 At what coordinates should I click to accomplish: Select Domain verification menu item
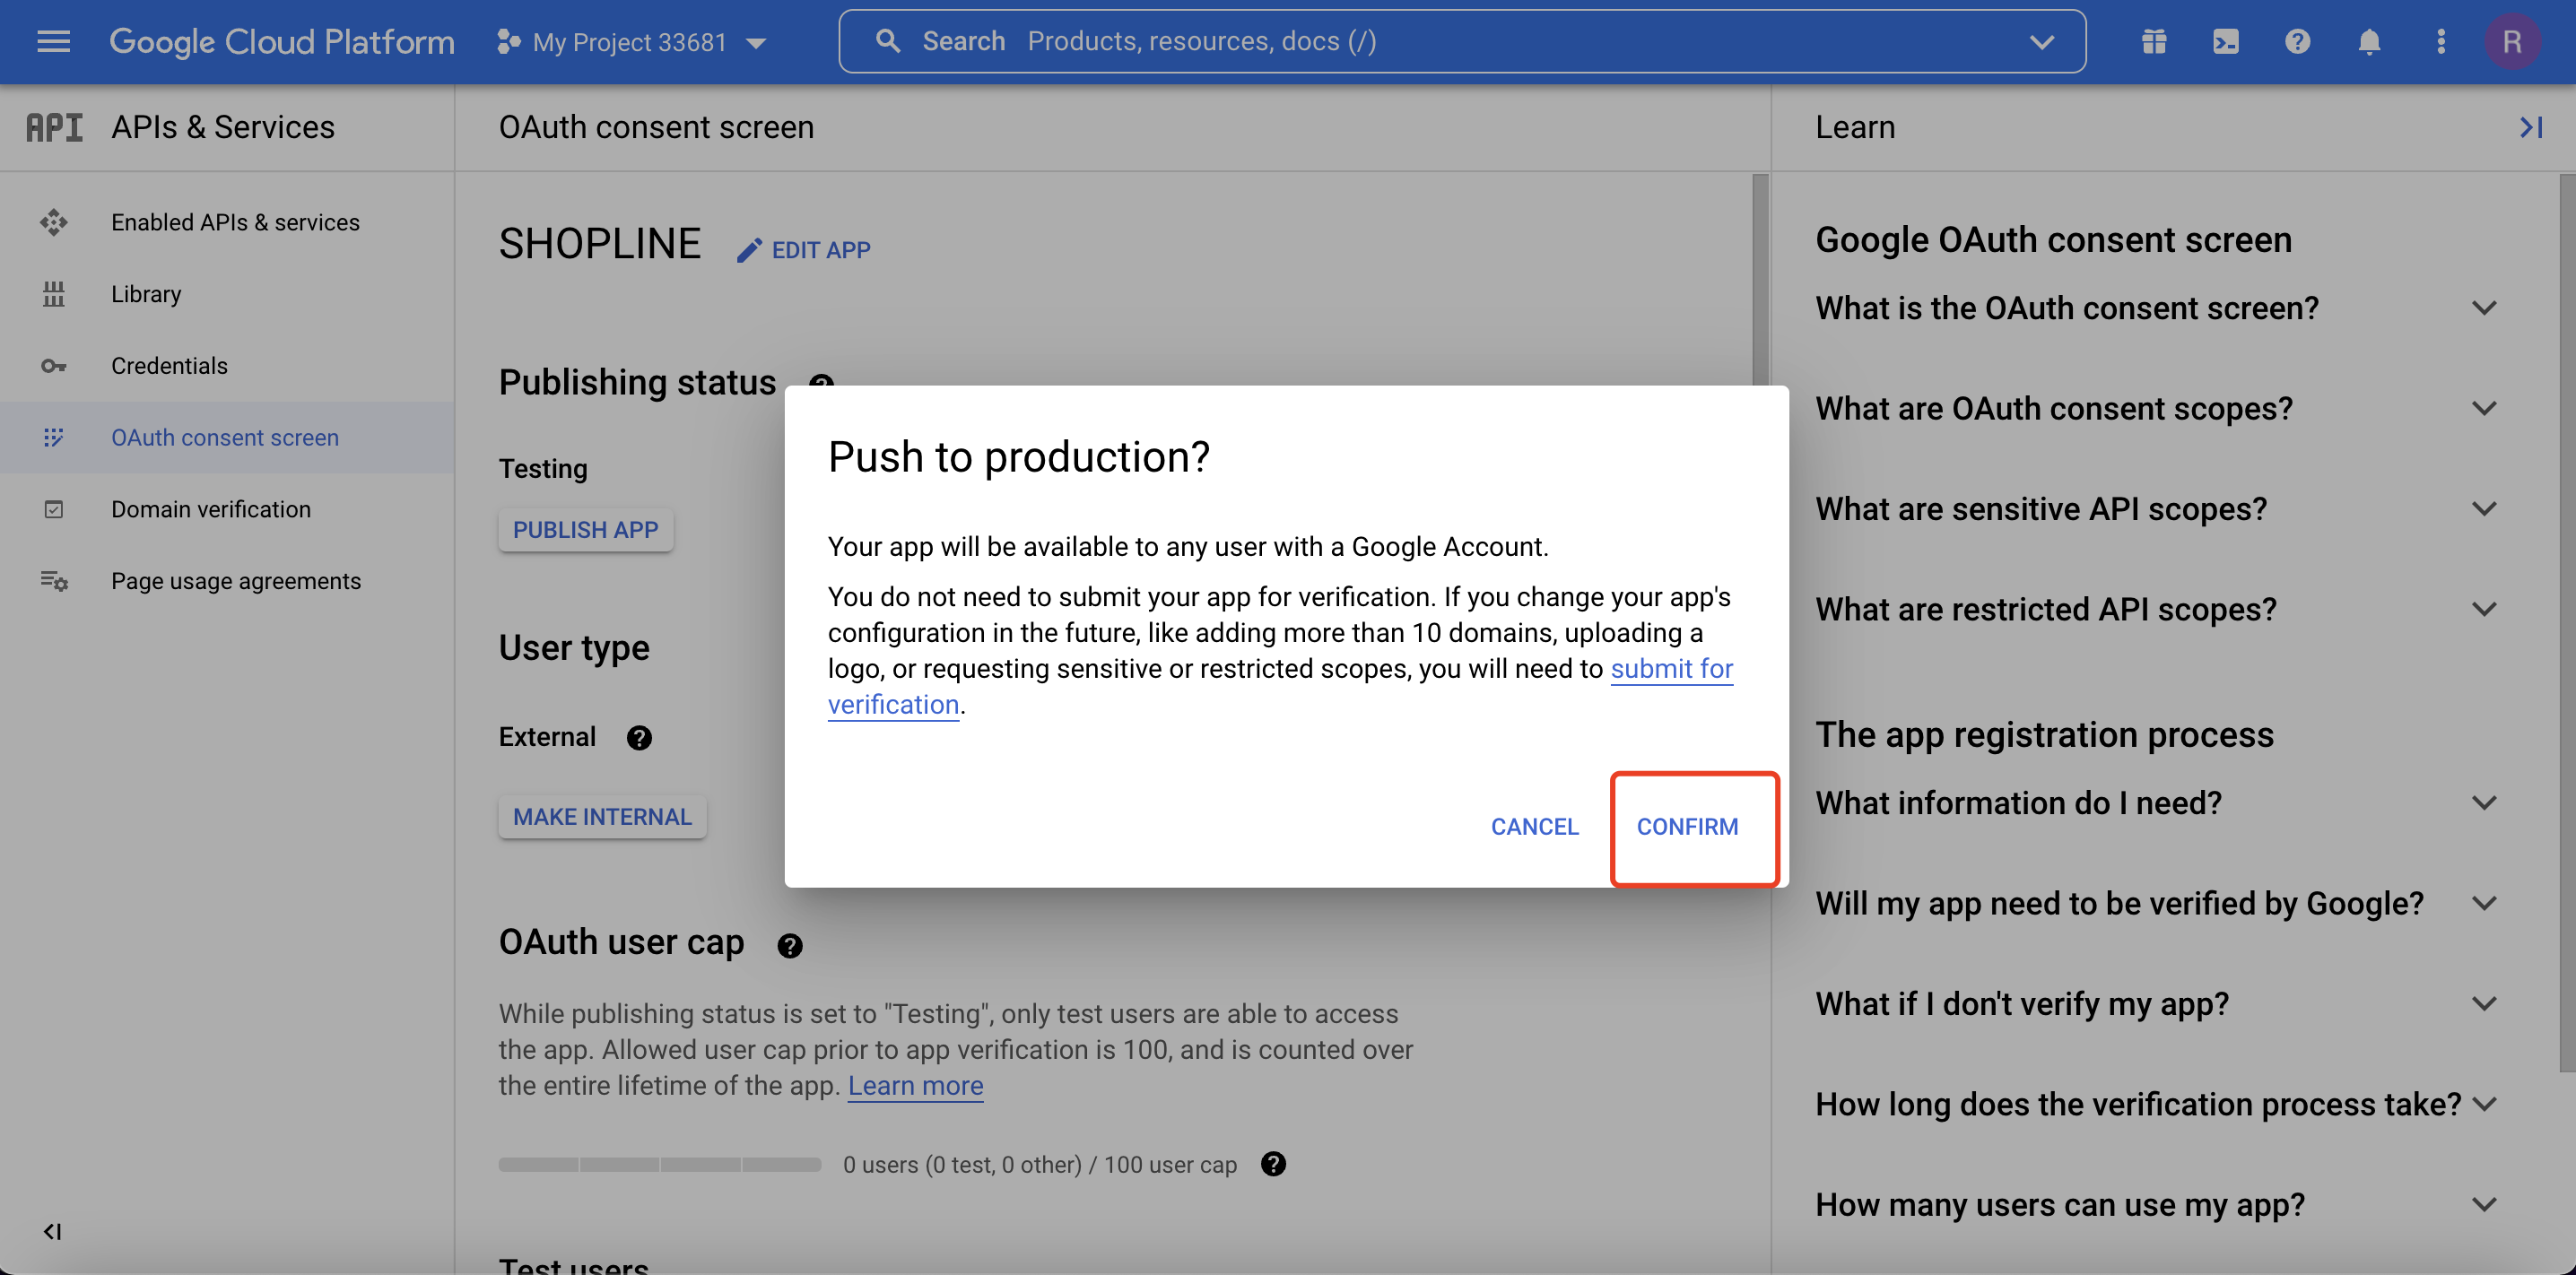coord(211,509)
